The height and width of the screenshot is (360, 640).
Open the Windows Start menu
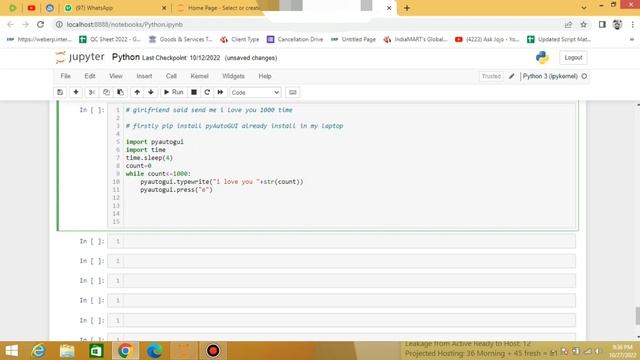click(x=12, y=351)
